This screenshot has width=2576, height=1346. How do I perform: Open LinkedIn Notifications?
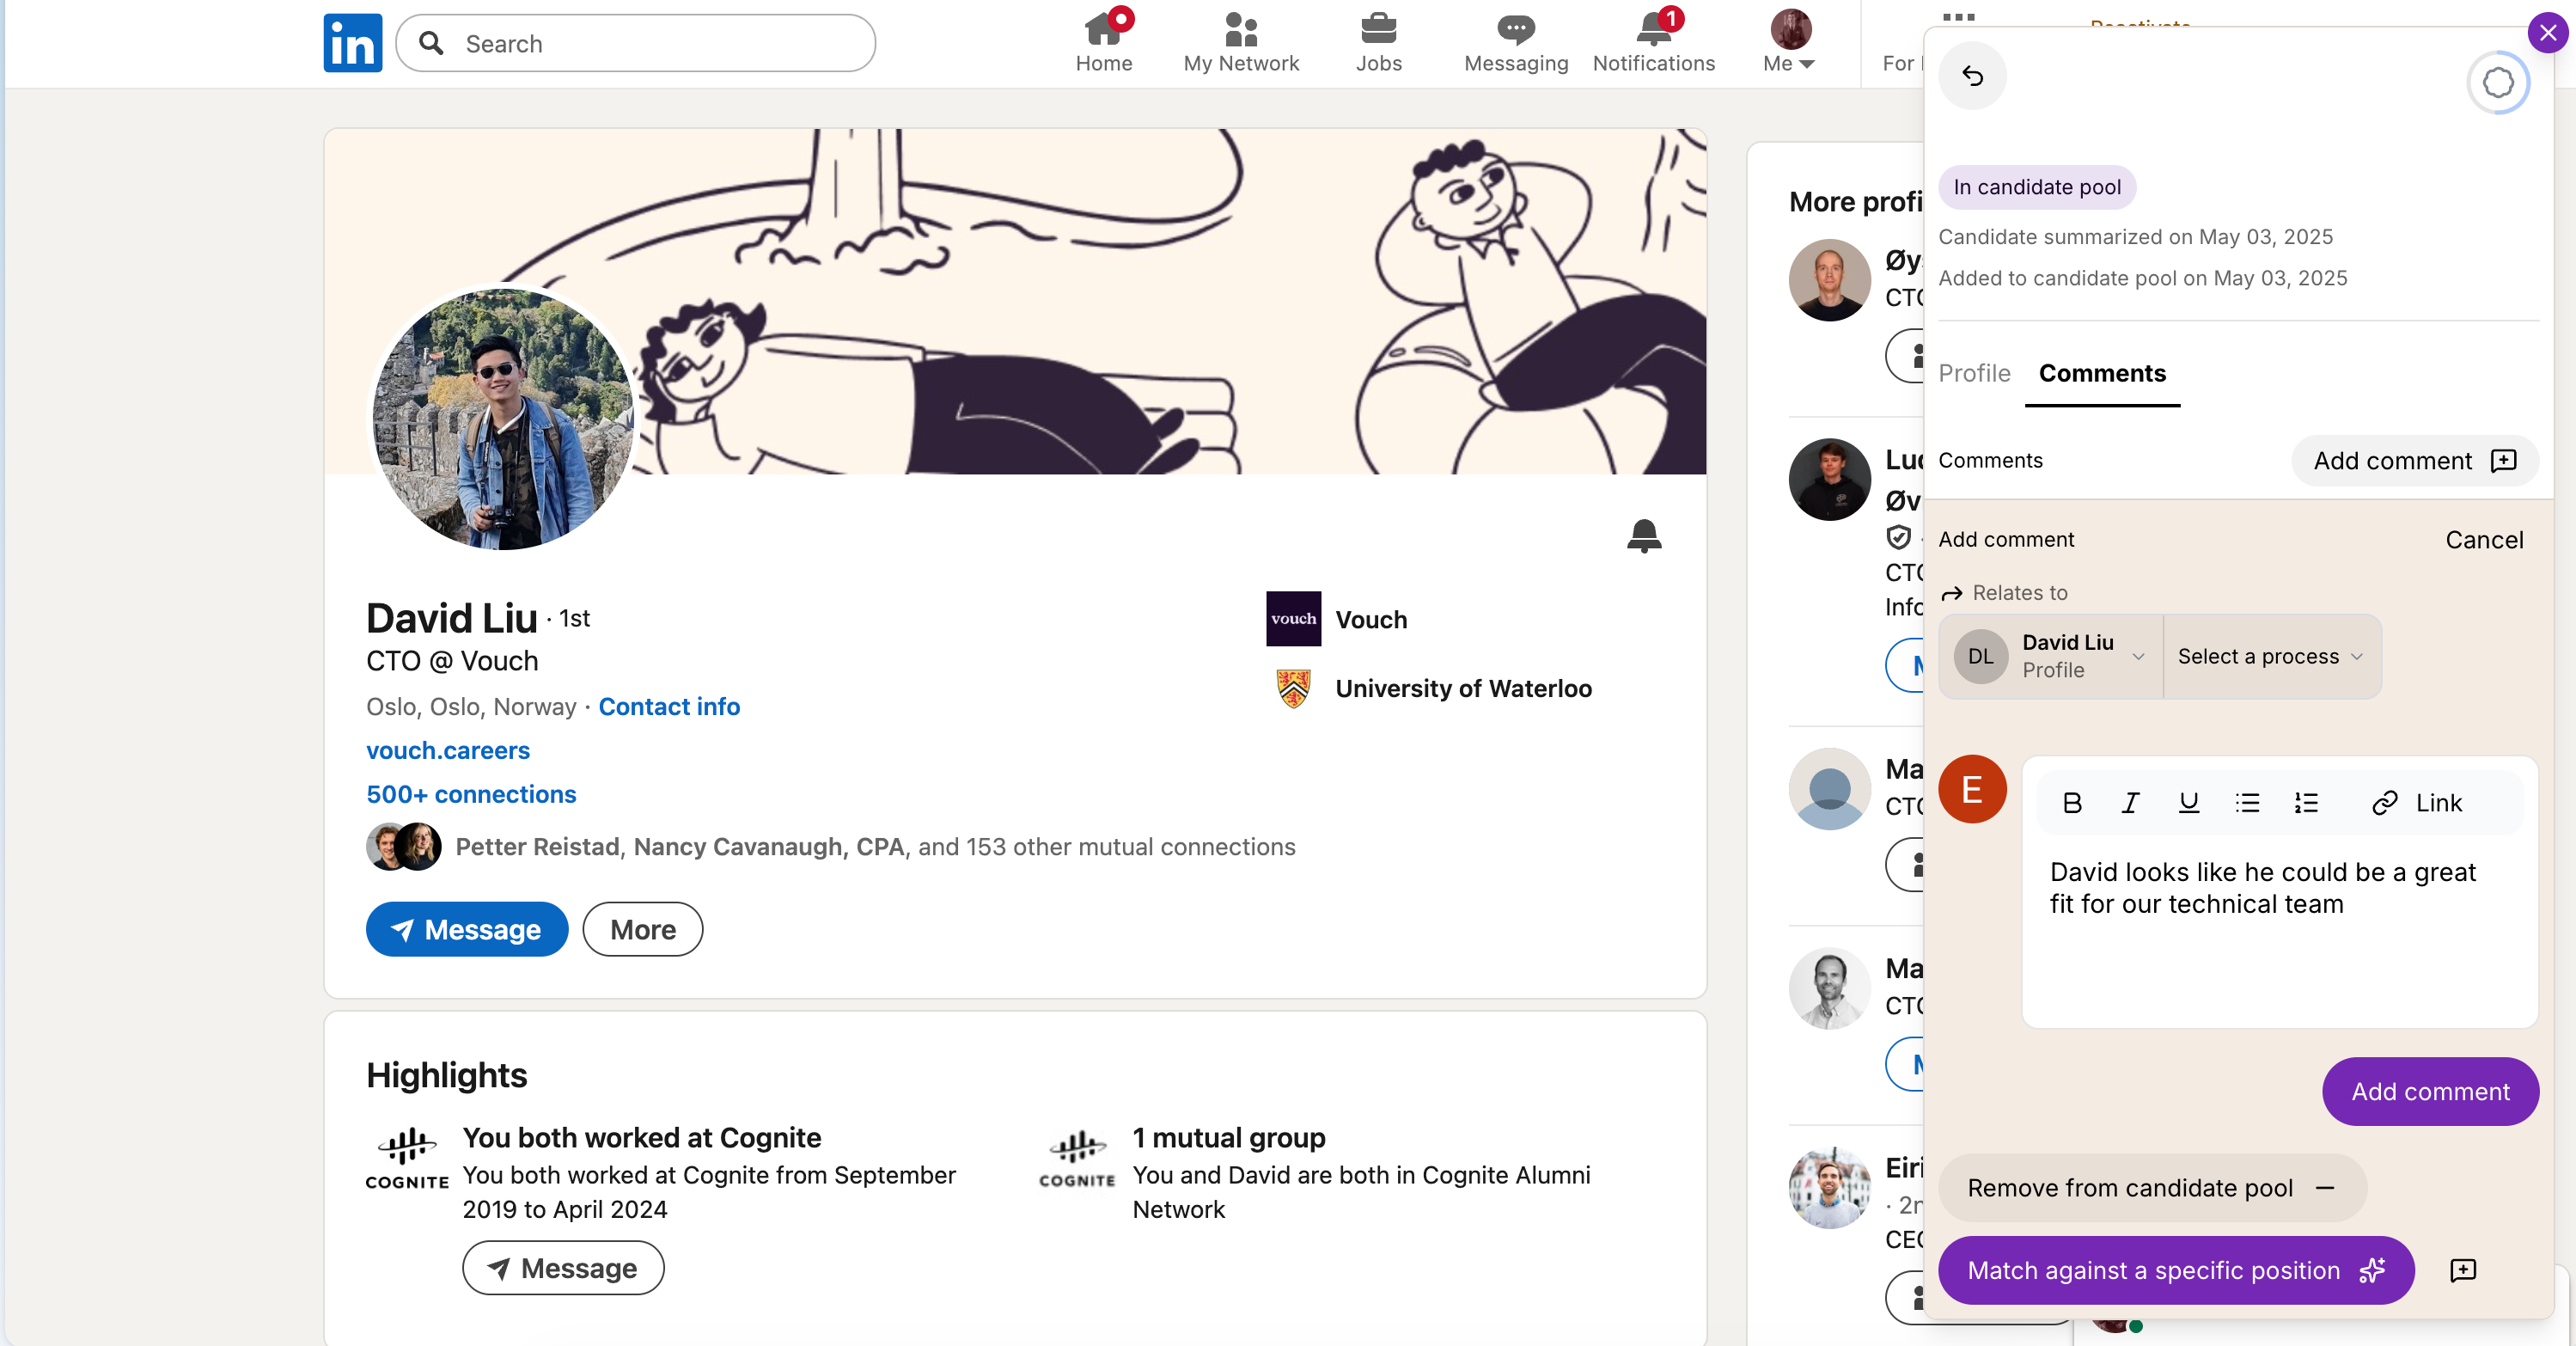(1653, 43)
